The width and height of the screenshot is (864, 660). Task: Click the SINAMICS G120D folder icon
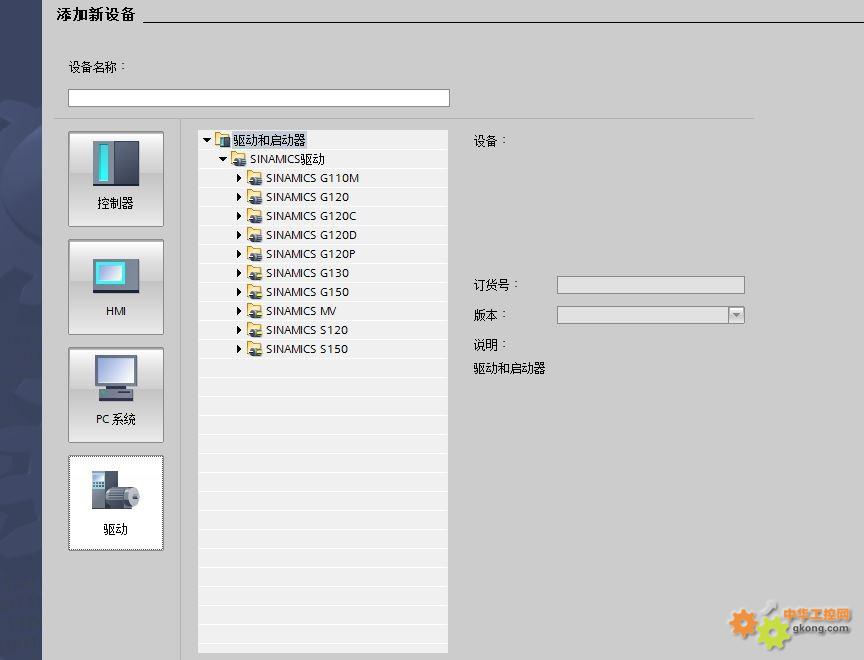(255, 235)
